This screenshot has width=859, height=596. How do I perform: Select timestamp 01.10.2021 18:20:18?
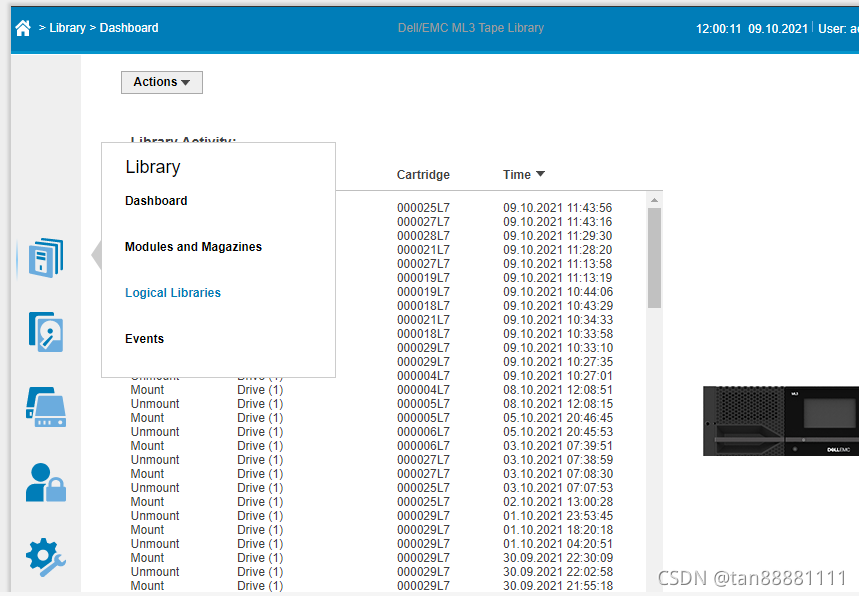(558, 530)
